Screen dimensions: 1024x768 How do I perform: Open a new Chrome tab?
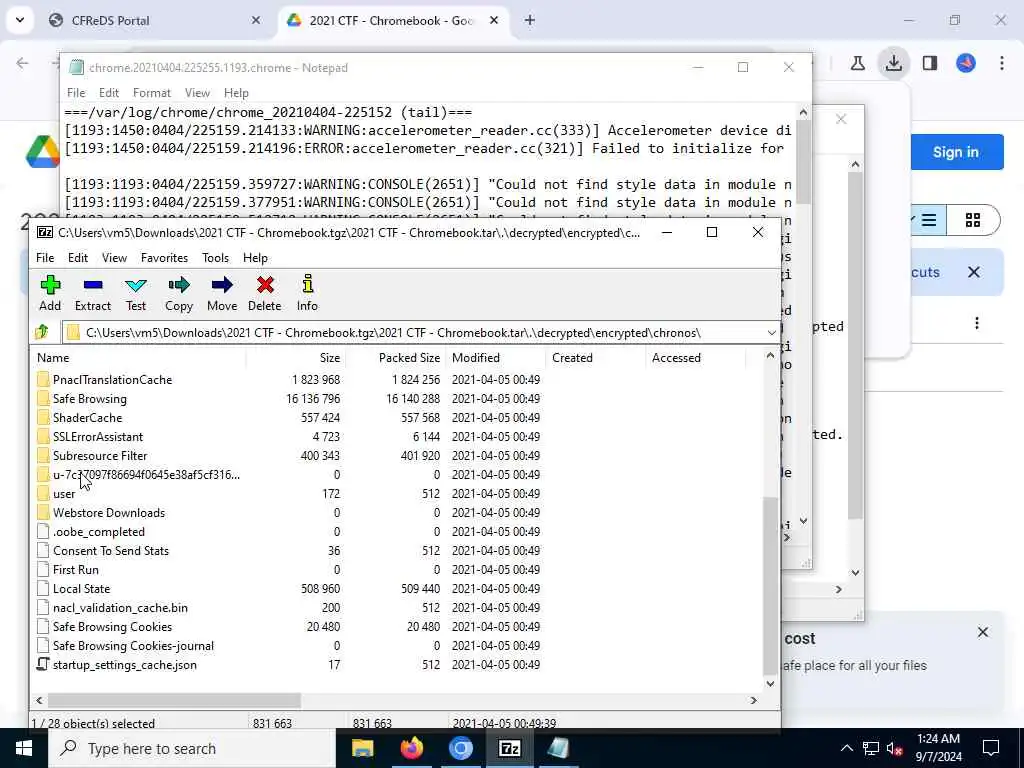[x=530, y=20]
